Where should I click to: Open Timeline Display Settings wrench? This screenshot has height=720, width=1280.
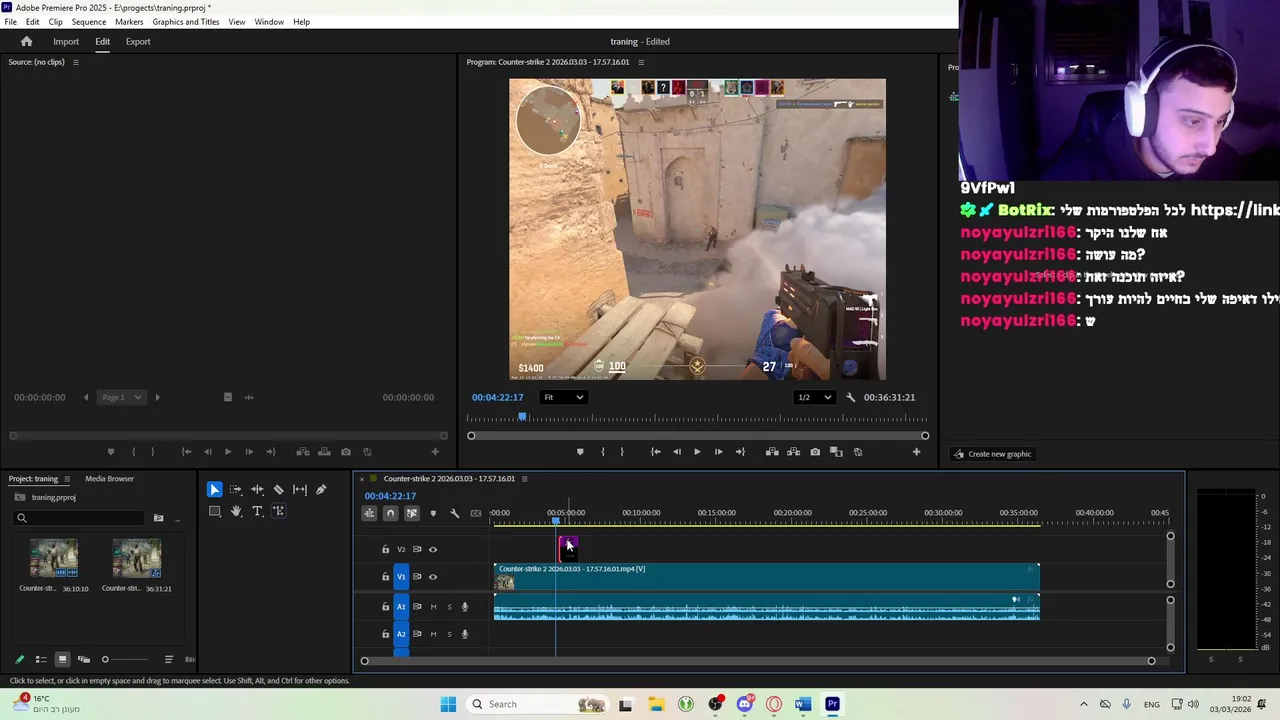(x=455, y=513)
